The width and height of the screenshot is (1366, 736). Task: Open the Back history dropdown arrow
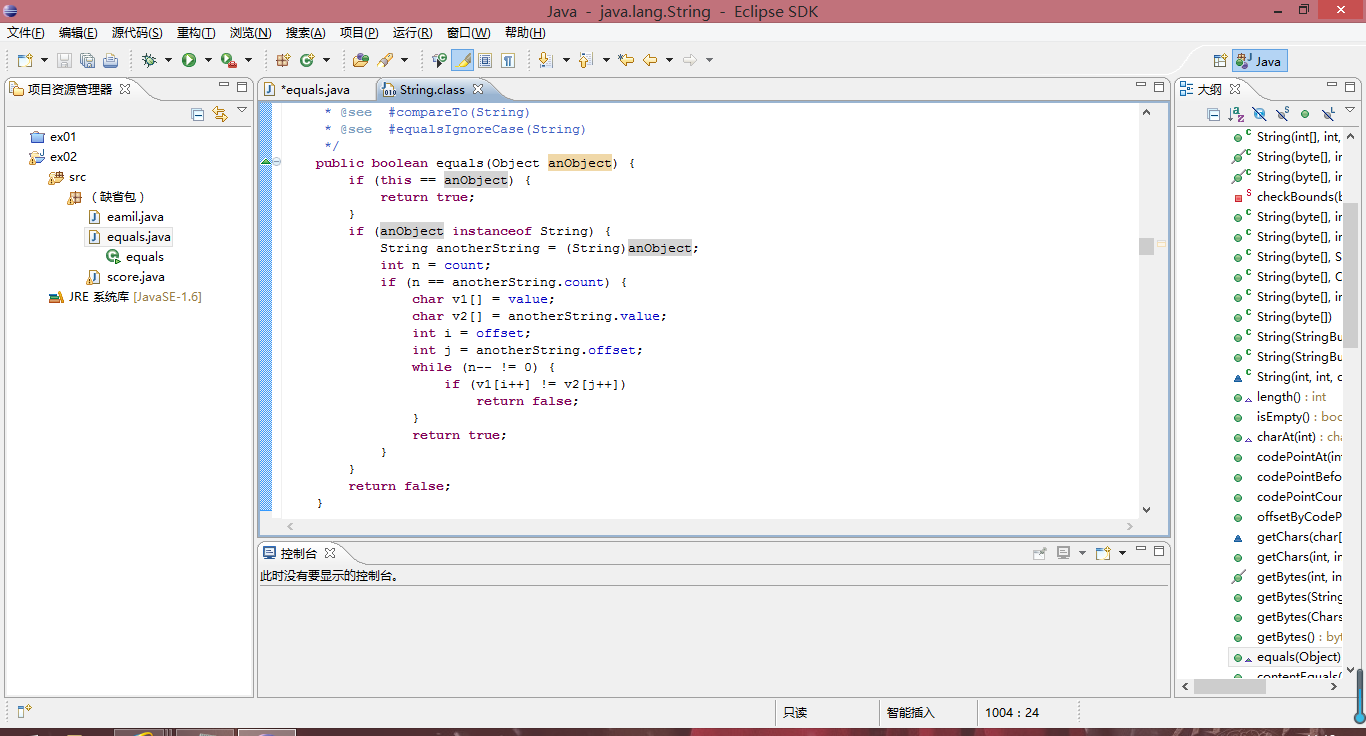669,60
